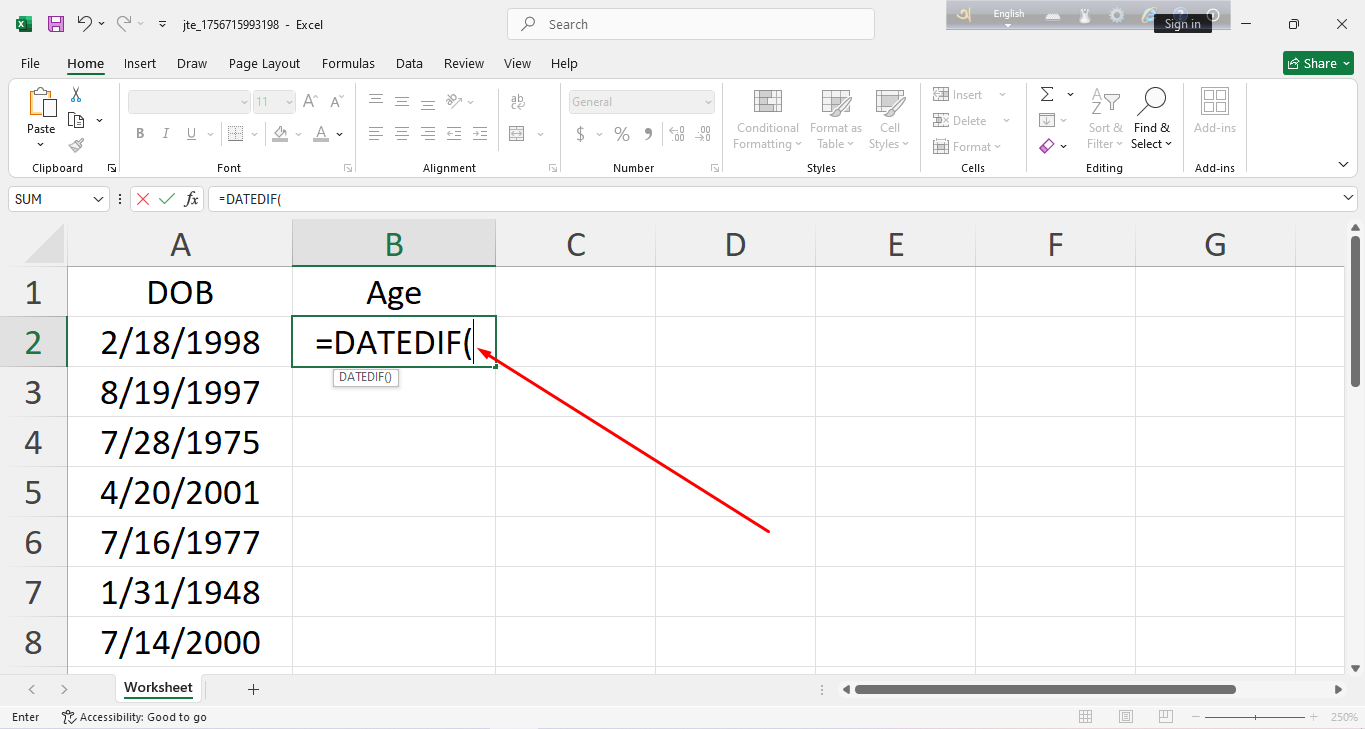Expand the Name Box dropdown showing SUM
The height and width of the screenshot is (729, 1365).
coord(98,199)
